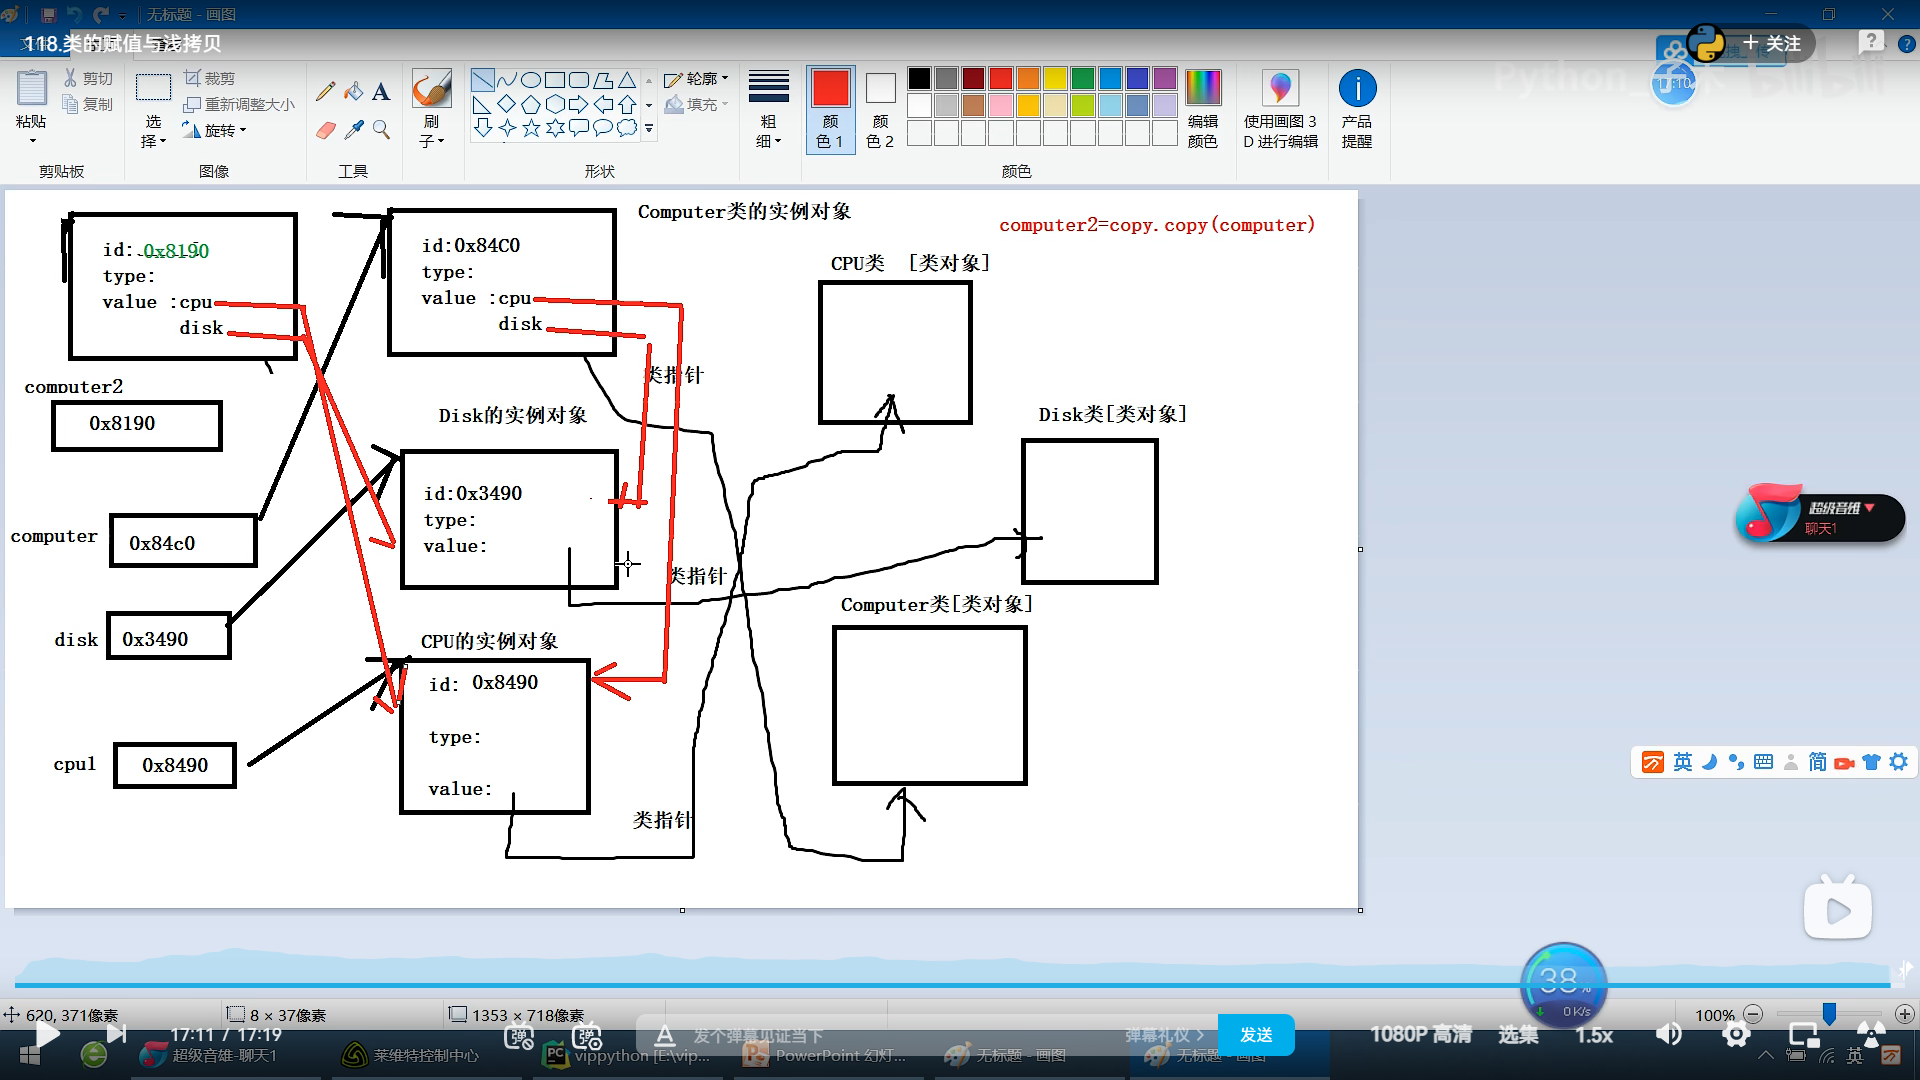Open the 1080P quality menu

[x=1420, y=1034]
